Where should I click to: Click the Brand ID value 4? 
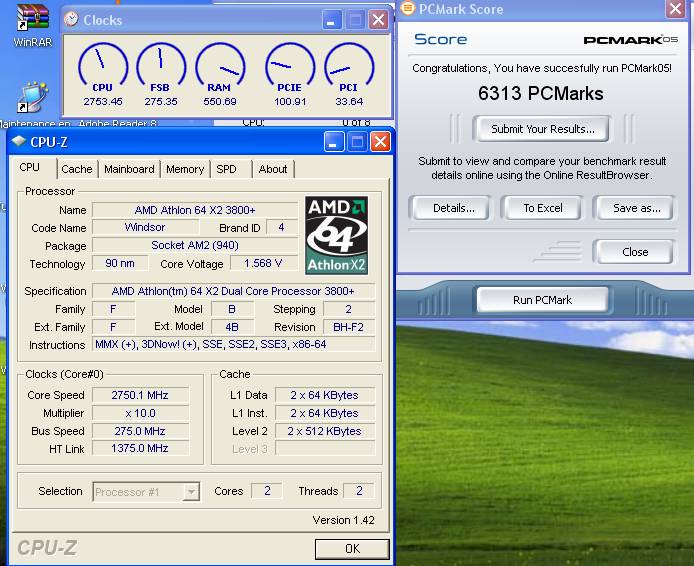click(x=281, y=227)
